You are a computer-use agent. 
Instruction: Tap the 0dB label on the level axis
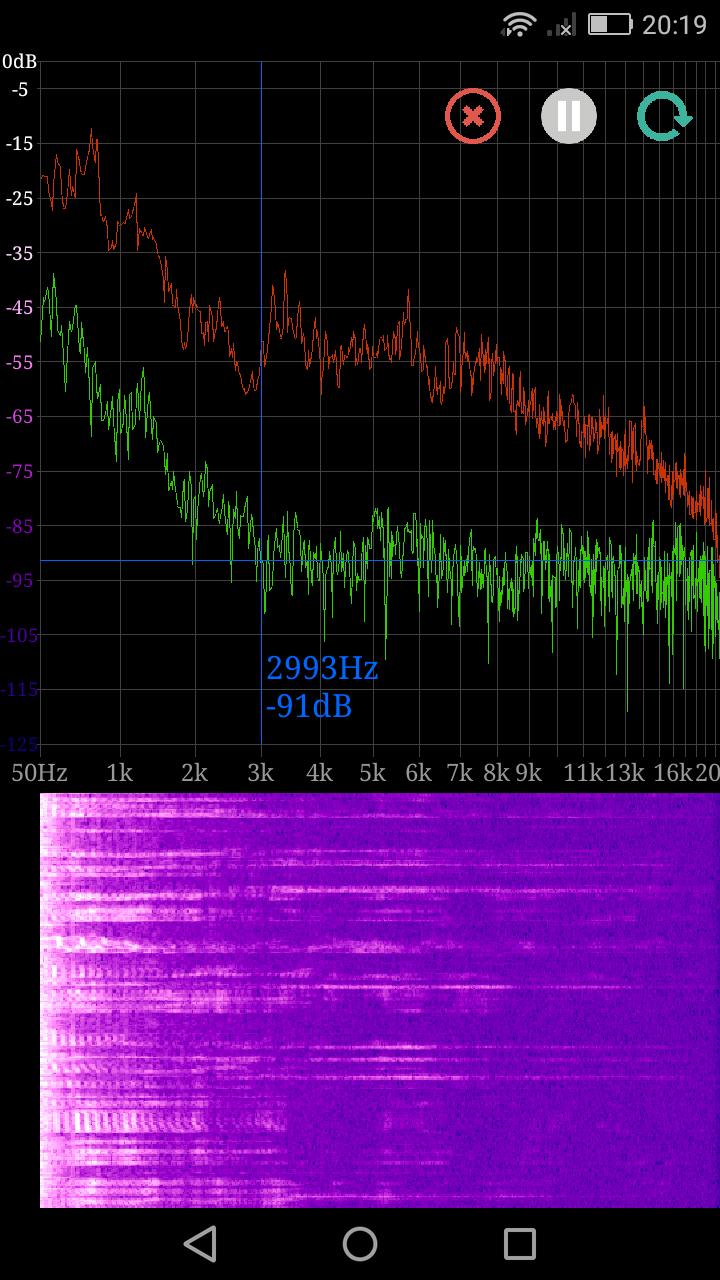(20, 62)
